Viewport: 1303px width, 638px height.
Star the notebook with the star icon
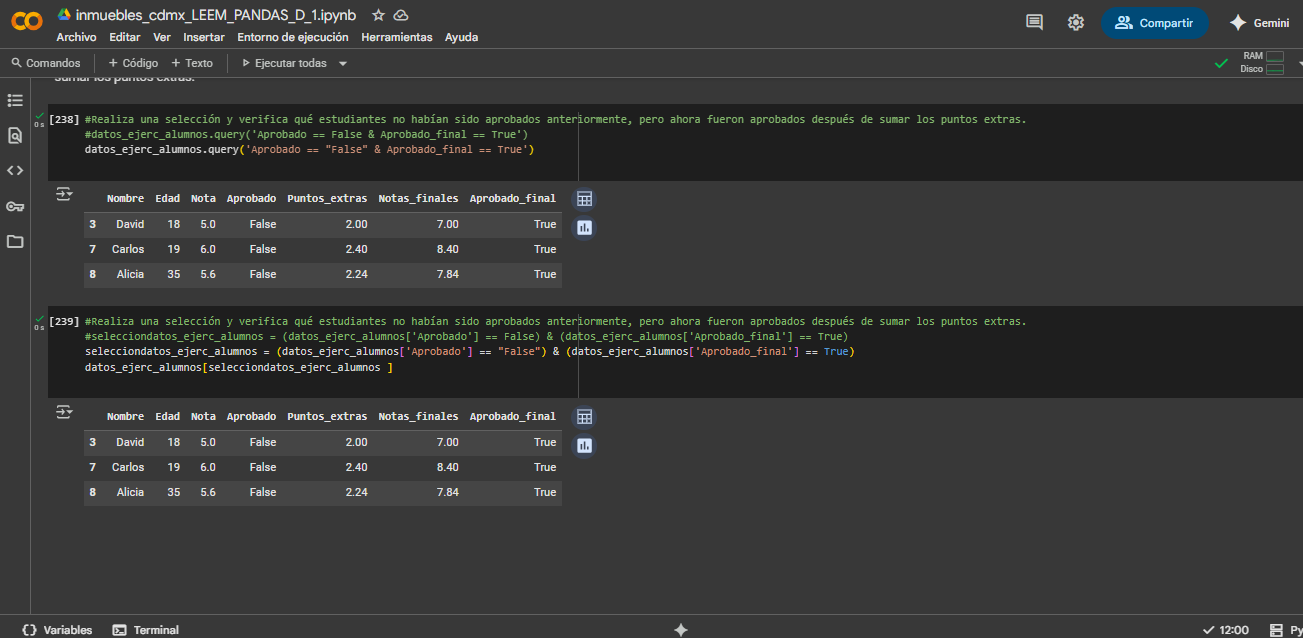(378, 15)
